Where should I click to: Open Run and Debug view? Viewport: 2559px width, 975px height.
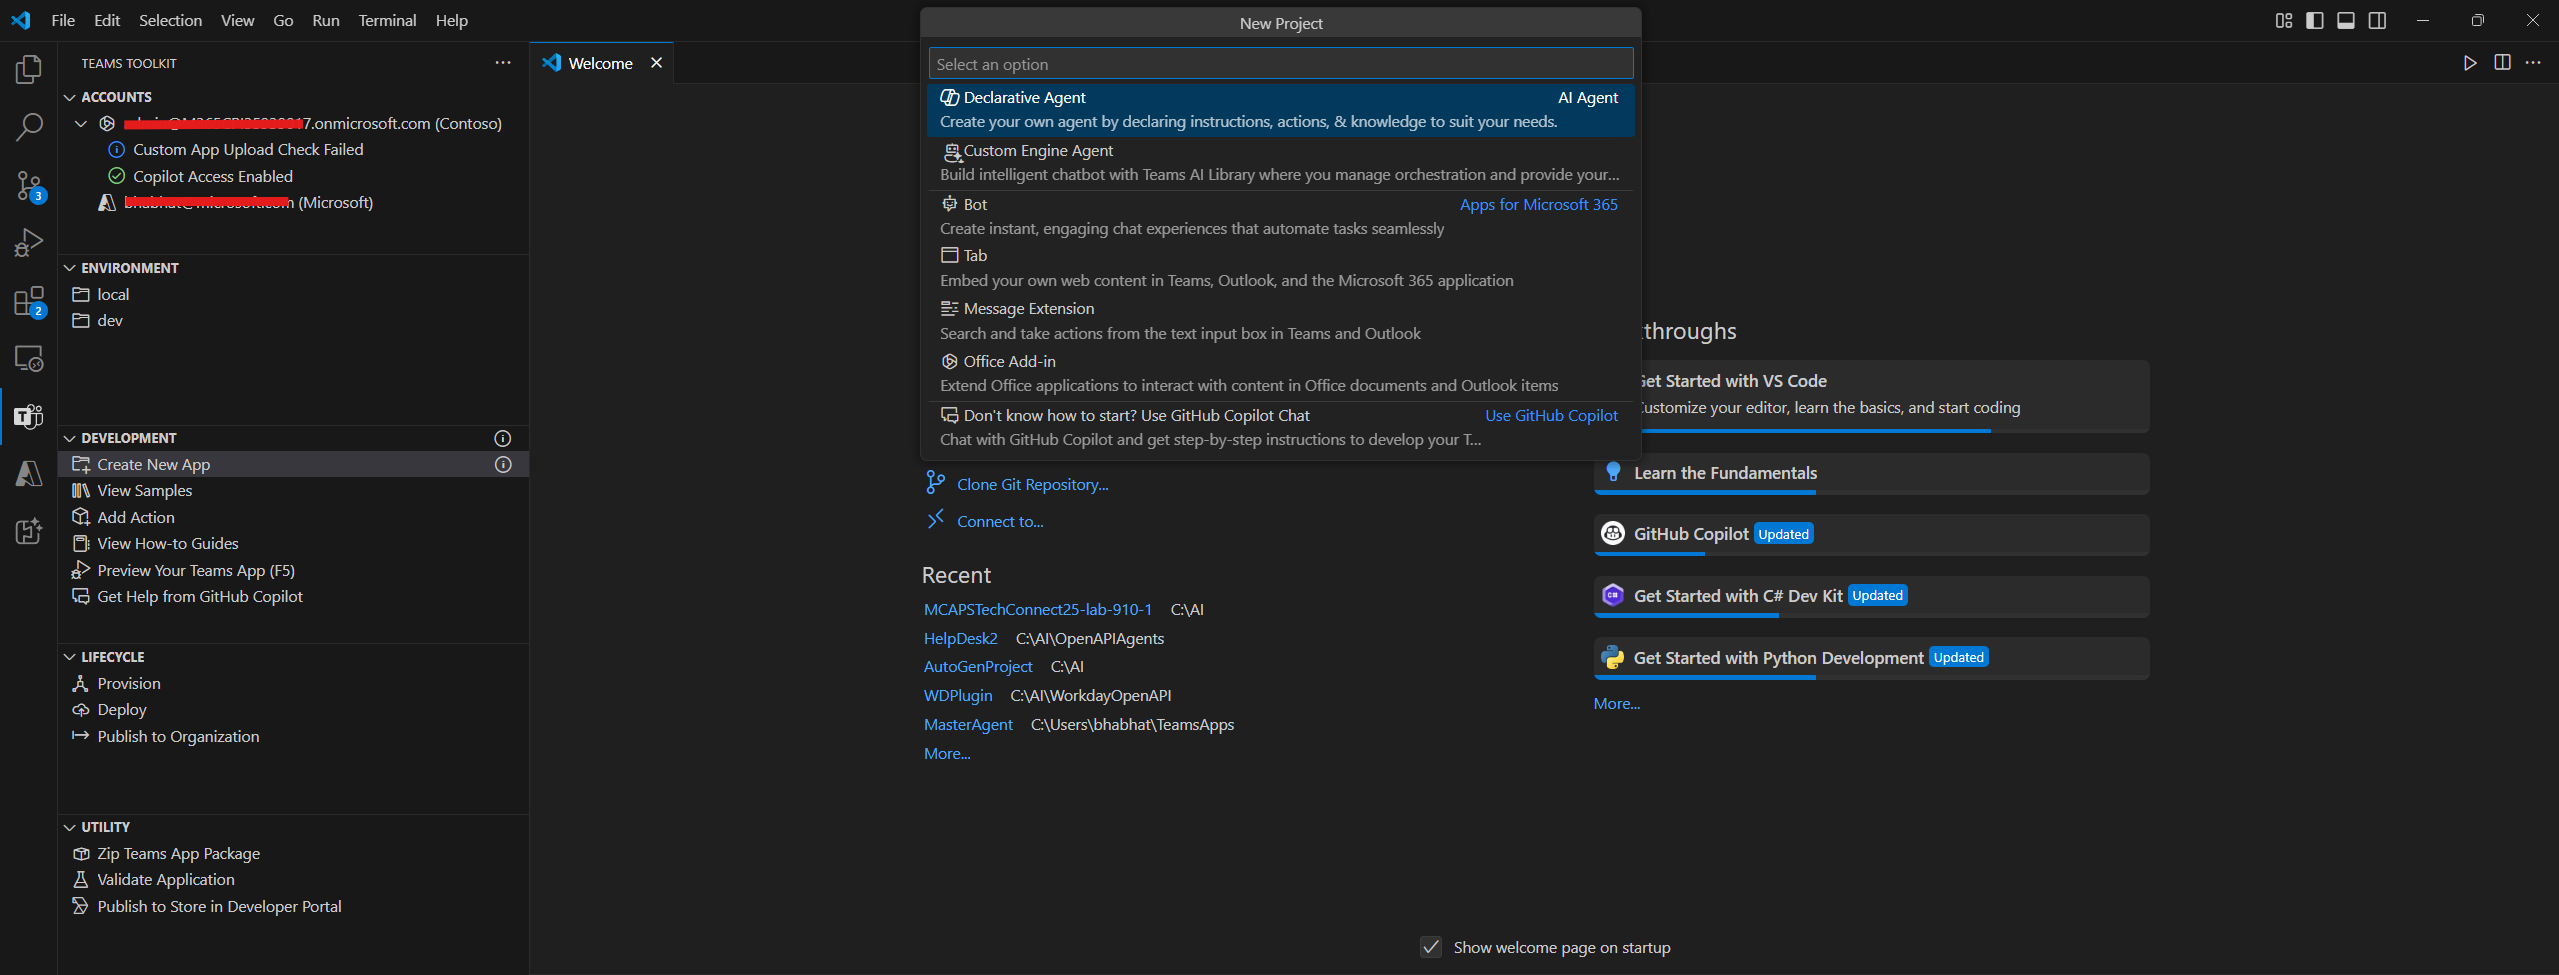click(x=29, y=243)
